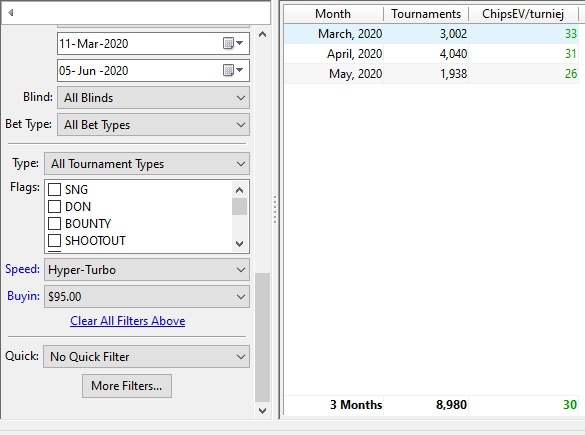The height and width of the screenshot is (435, 585).
Task: Click the 1,938 tournaments cell
Action: [453, 73]
